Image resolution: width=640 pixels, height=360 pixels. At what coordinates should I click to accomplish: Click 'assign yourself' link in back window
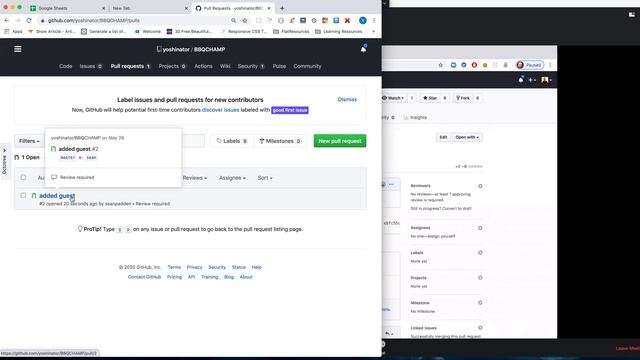[442, 236]
